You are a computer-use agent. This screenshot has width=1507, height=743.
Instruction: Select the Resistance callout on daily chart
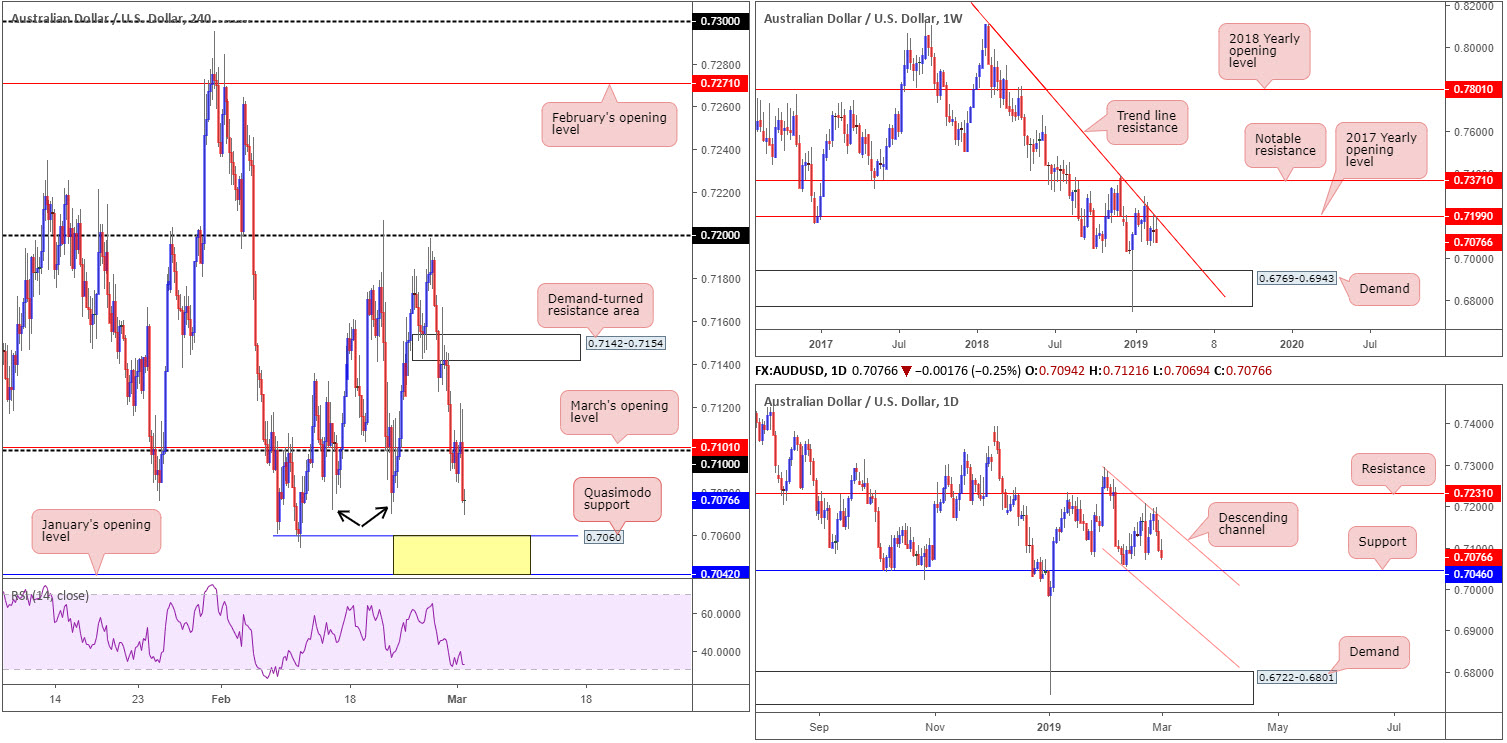tap(1392, 468)
